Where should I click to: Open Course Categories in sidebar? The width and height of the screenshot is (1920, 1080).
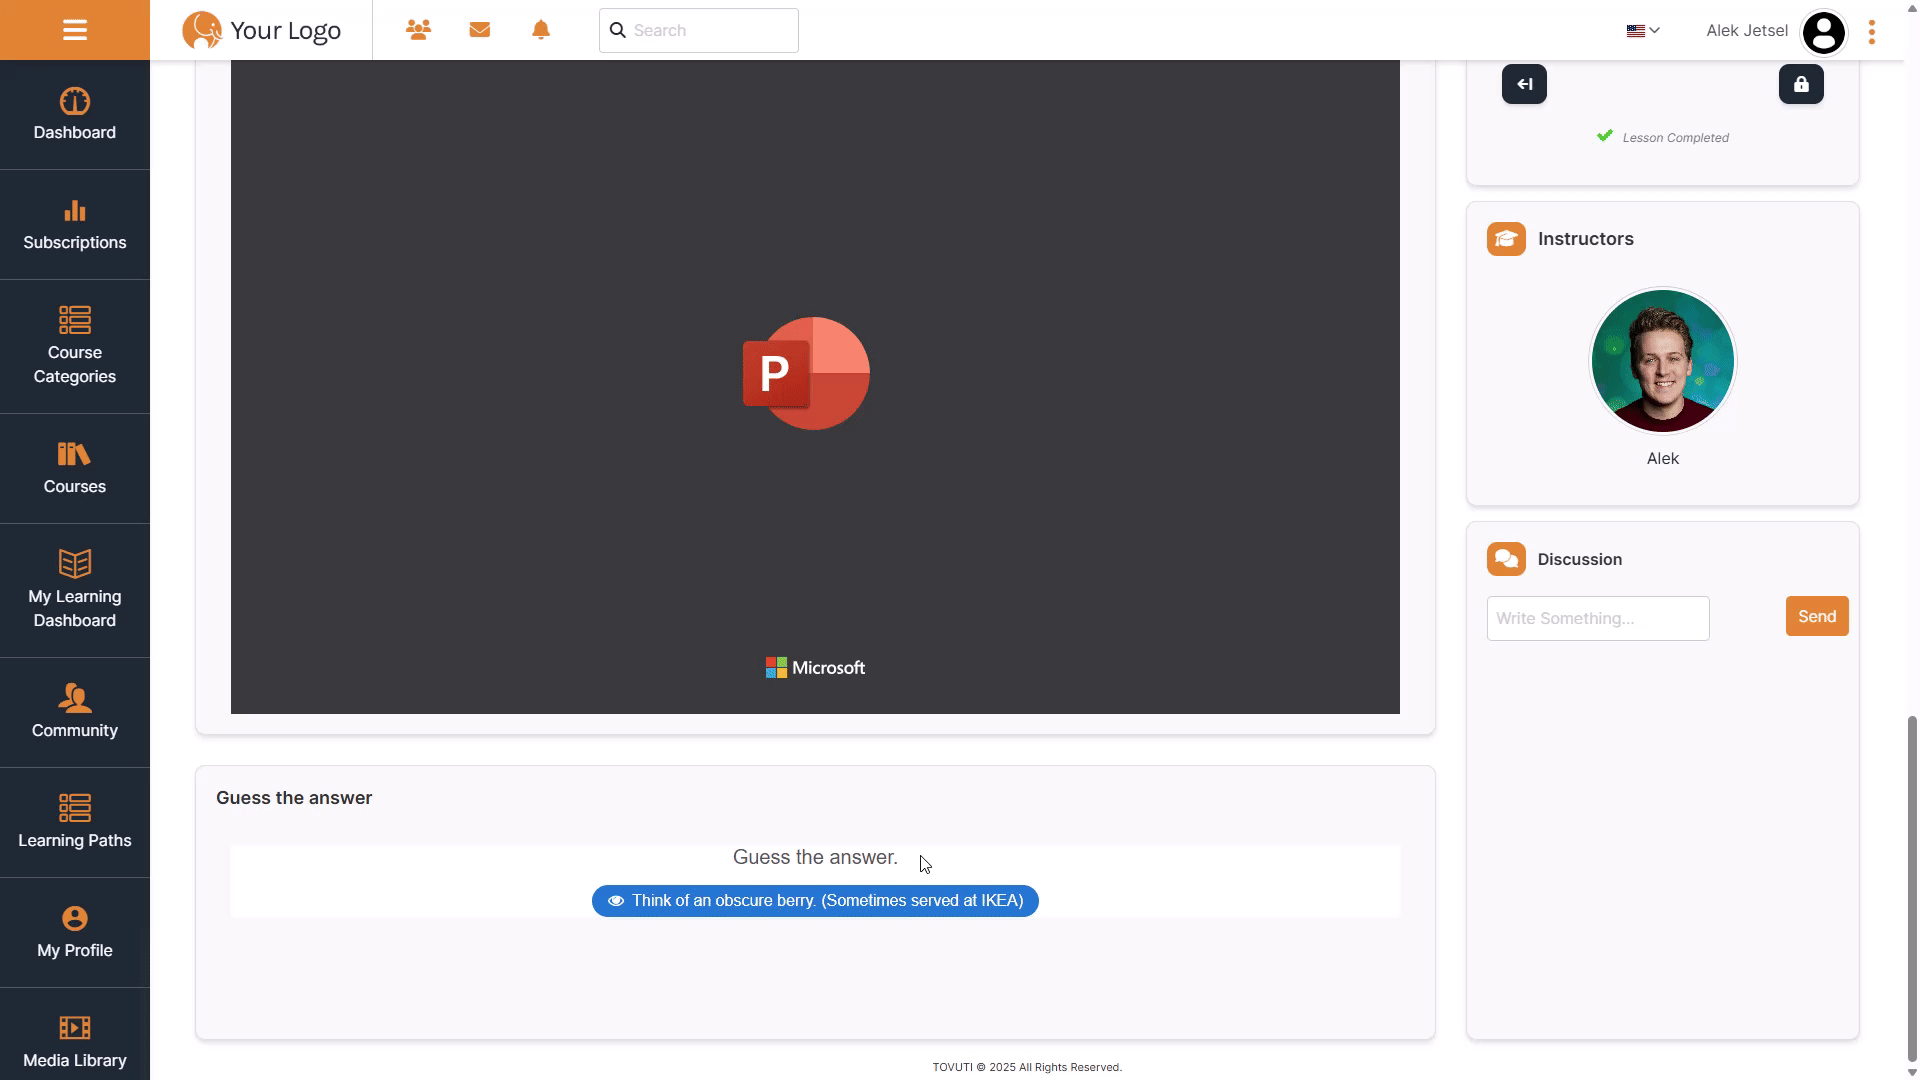coord(75,347)
